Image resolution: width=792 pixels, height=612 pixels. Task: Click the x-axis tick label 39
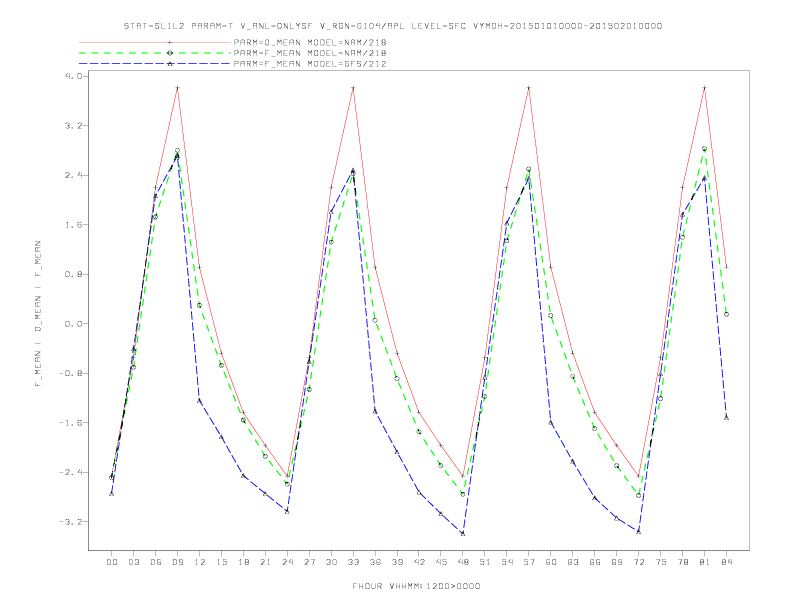(397, 562)
